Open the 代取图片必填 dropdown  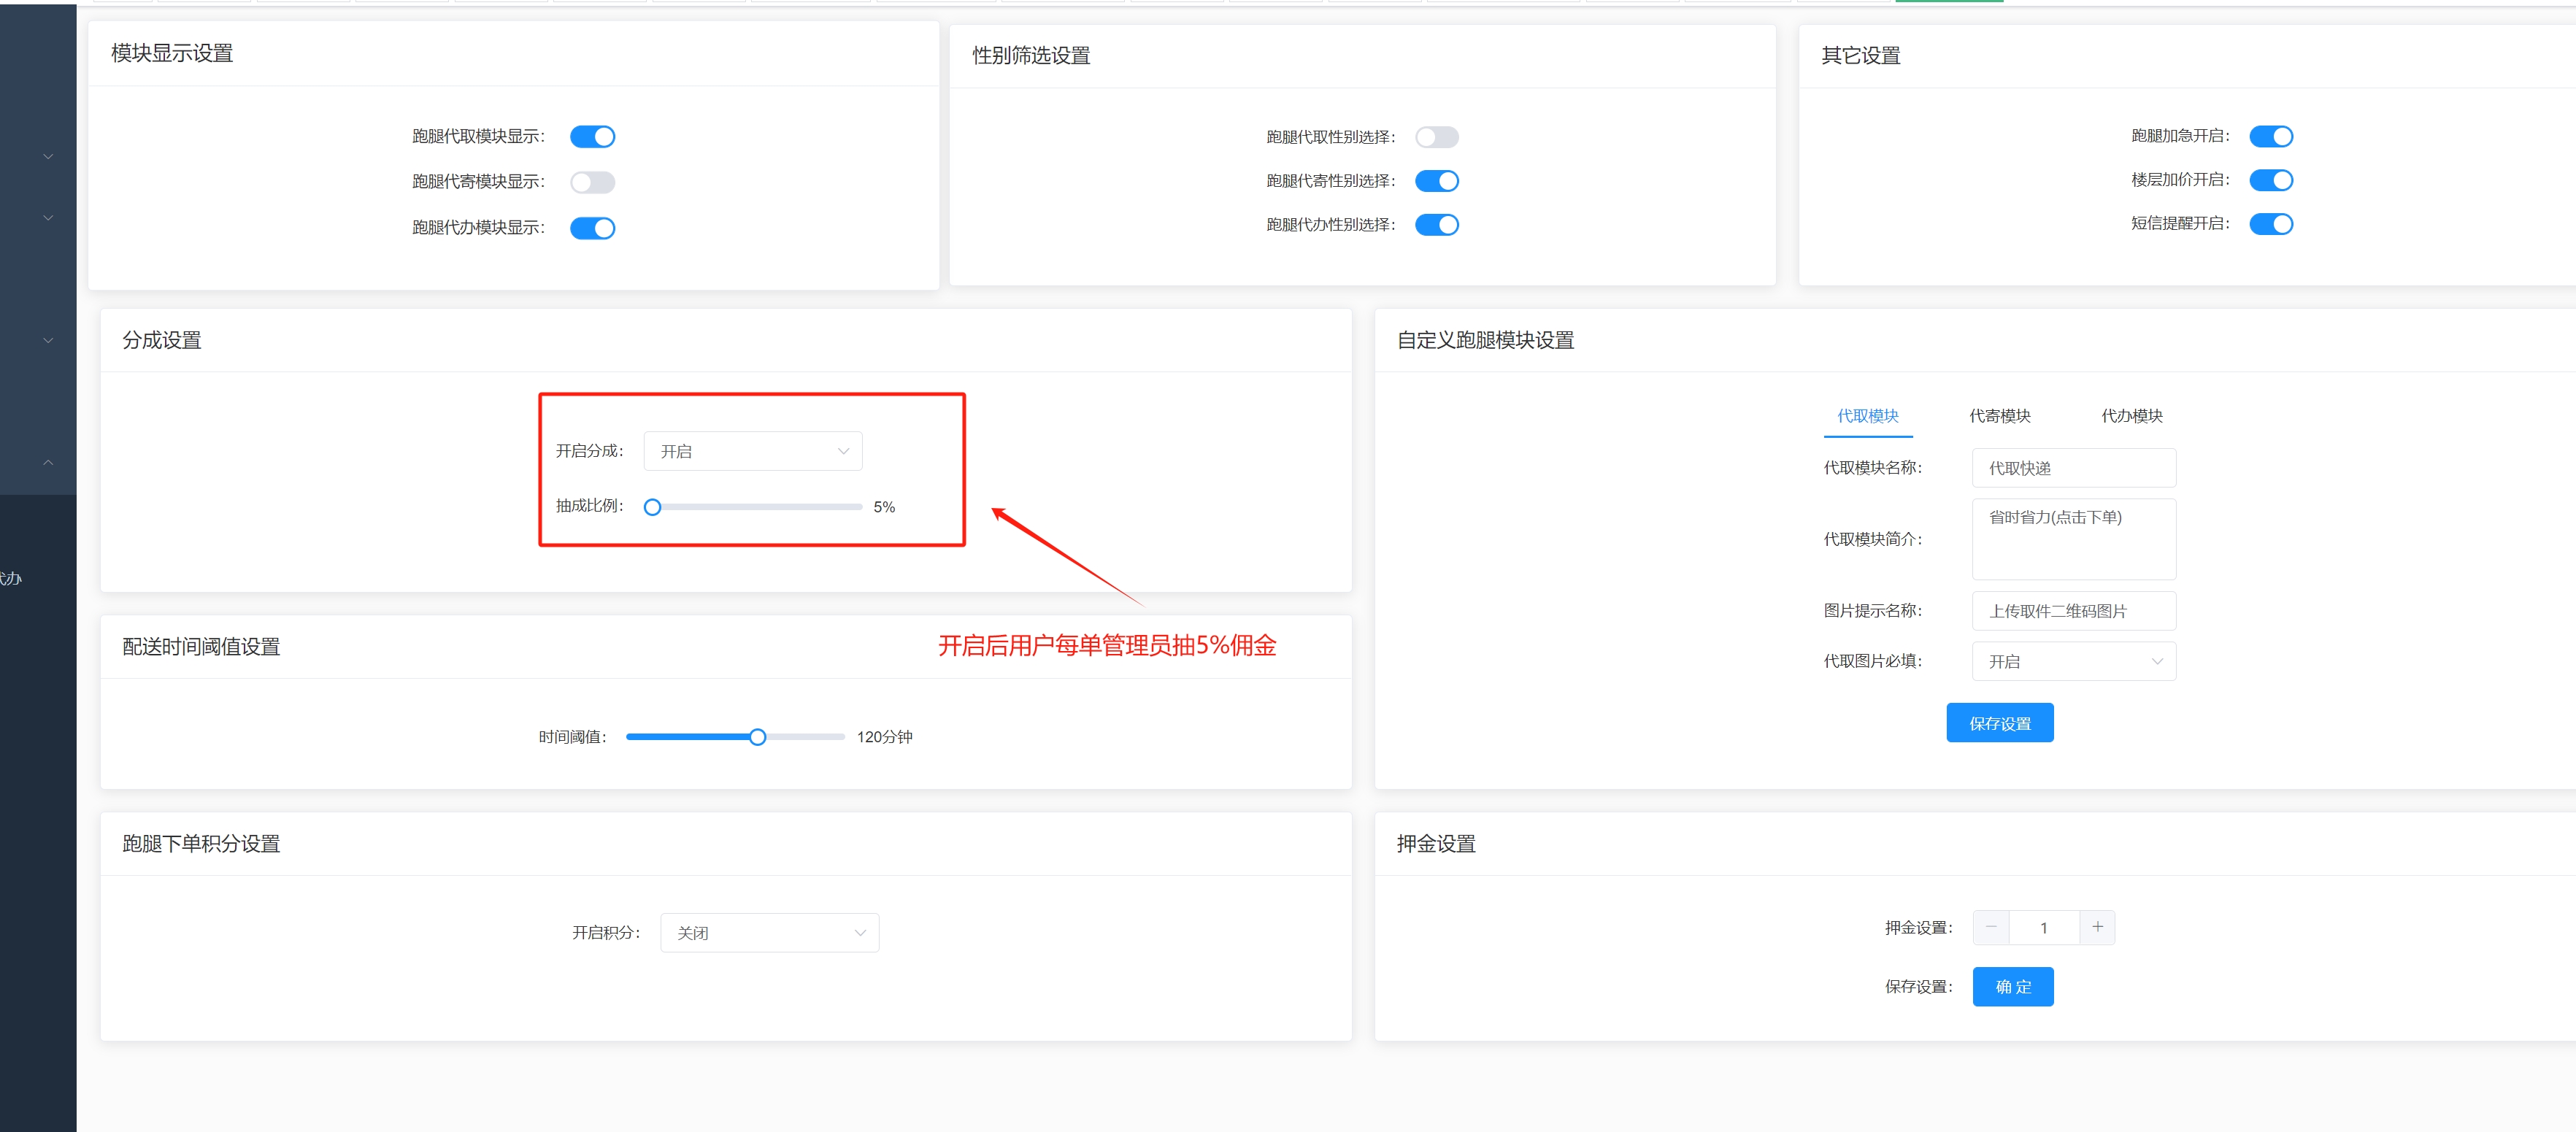tap(2073, 662)
